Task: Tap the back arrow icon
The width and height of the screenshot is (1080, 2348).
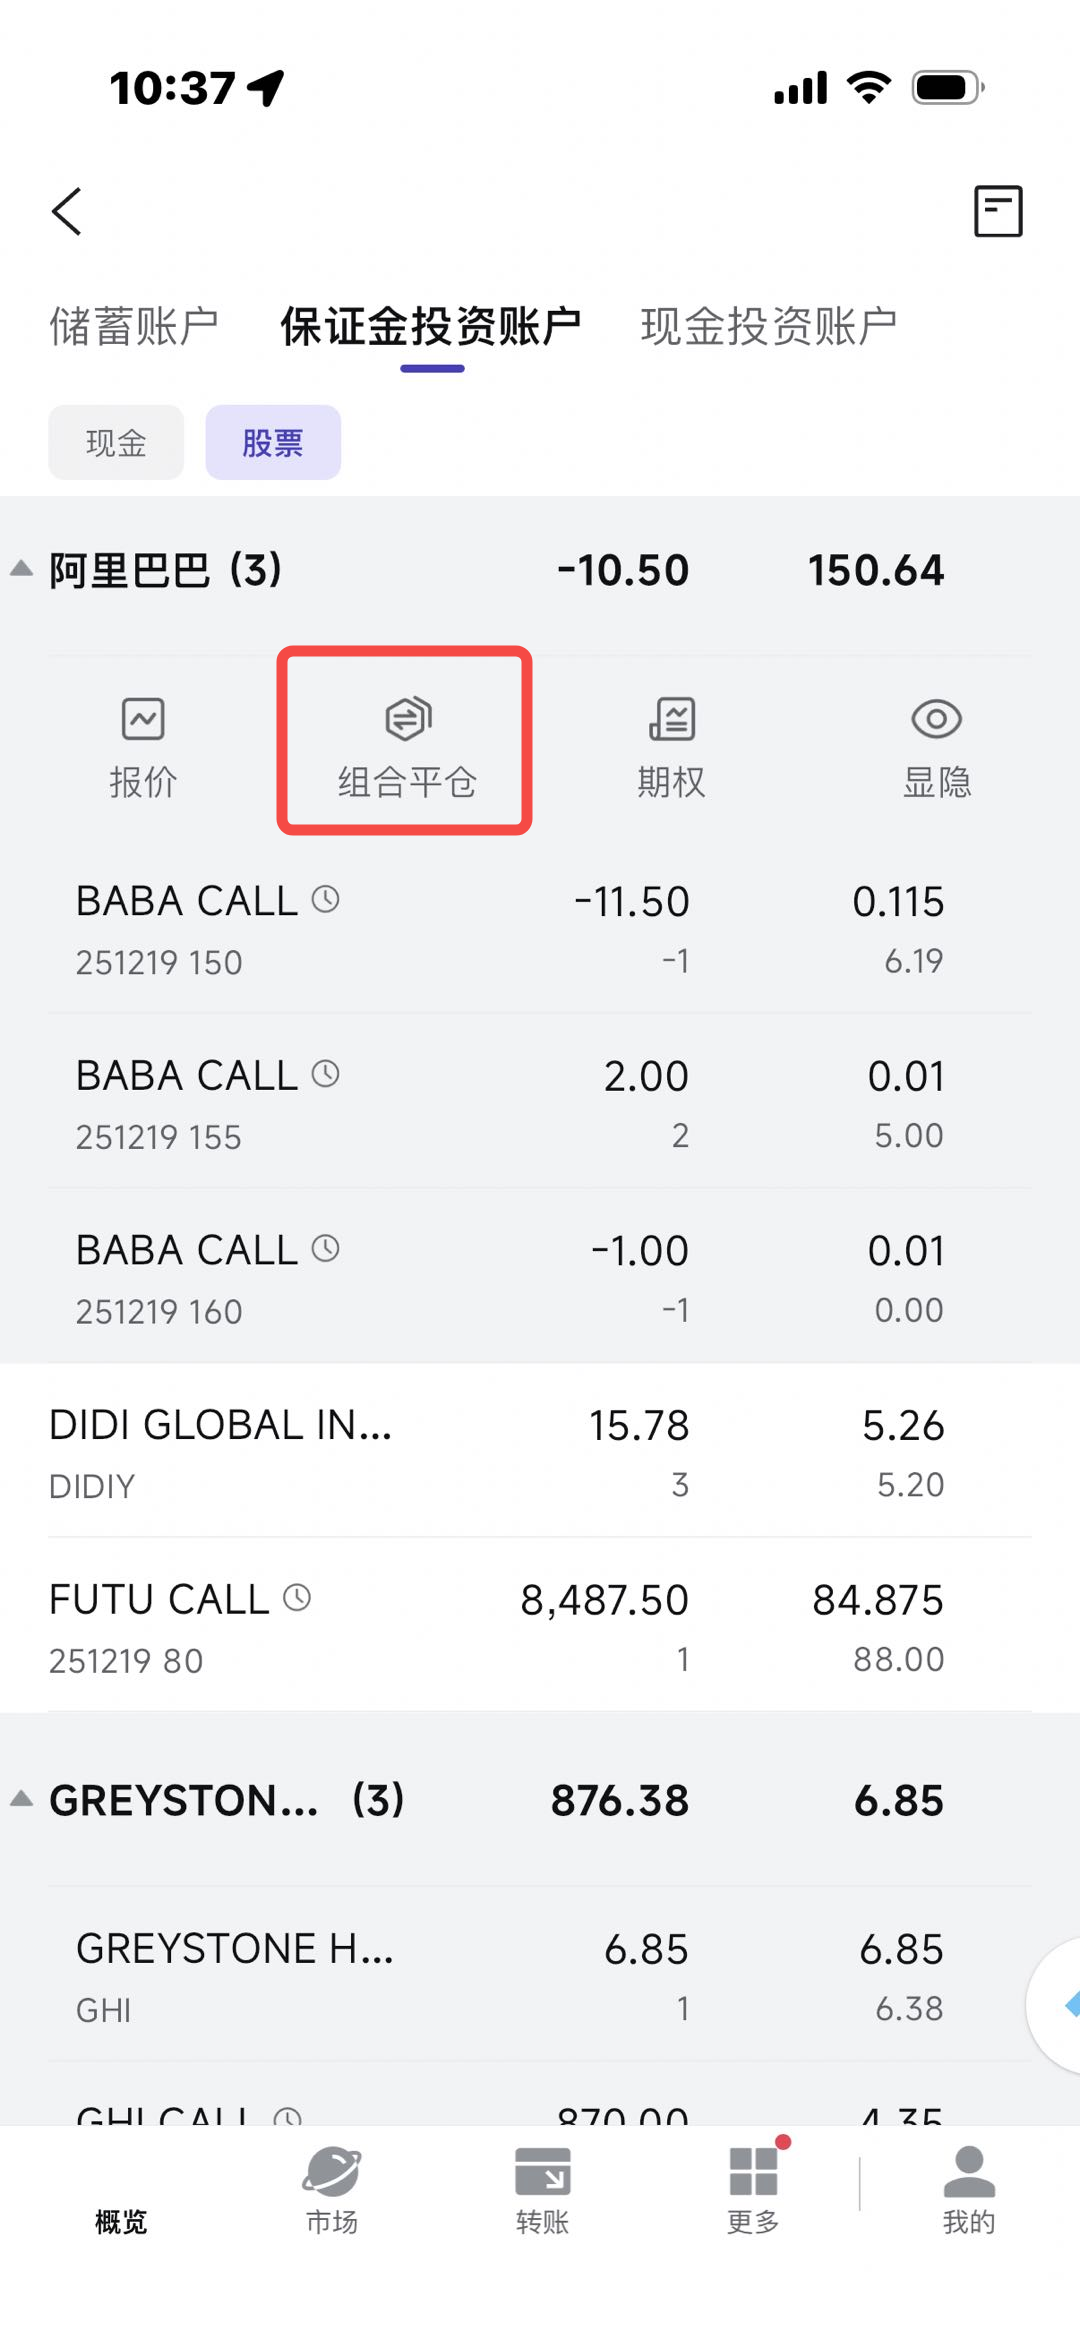Action: 67,211
